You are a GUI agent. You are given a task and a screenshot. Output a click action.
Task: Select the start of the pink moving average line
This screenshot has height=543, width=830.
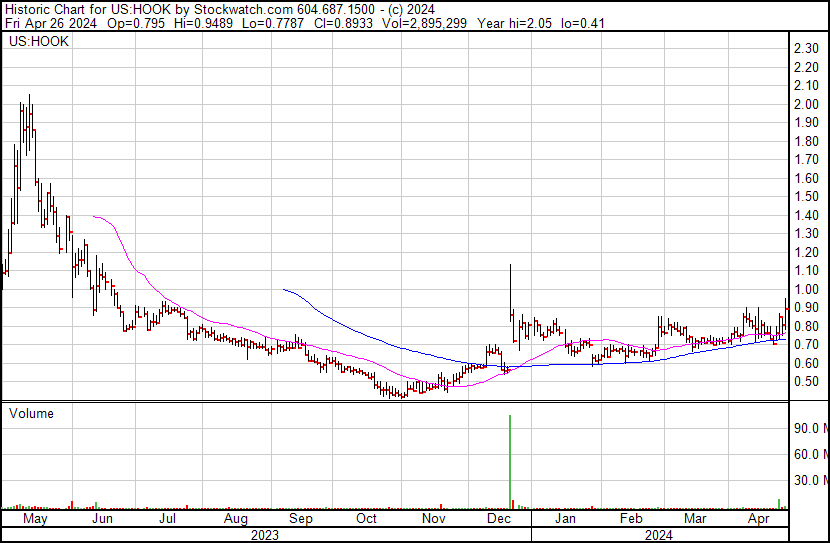[93, 216]
